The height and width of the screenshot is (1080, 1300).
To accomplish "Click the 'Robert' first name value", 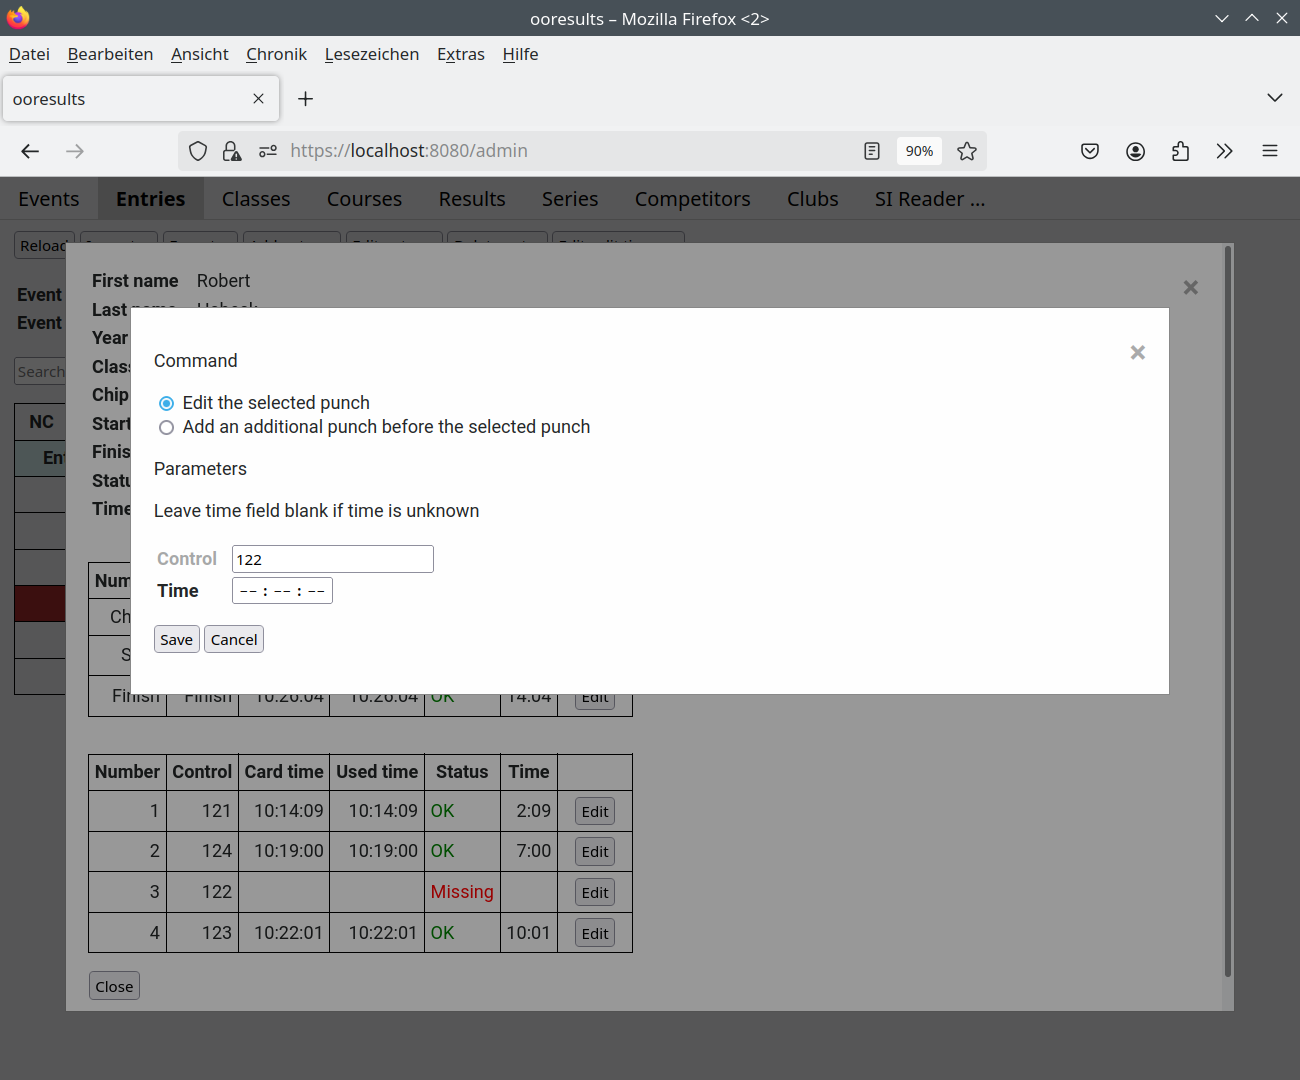I will pos(223,281).
